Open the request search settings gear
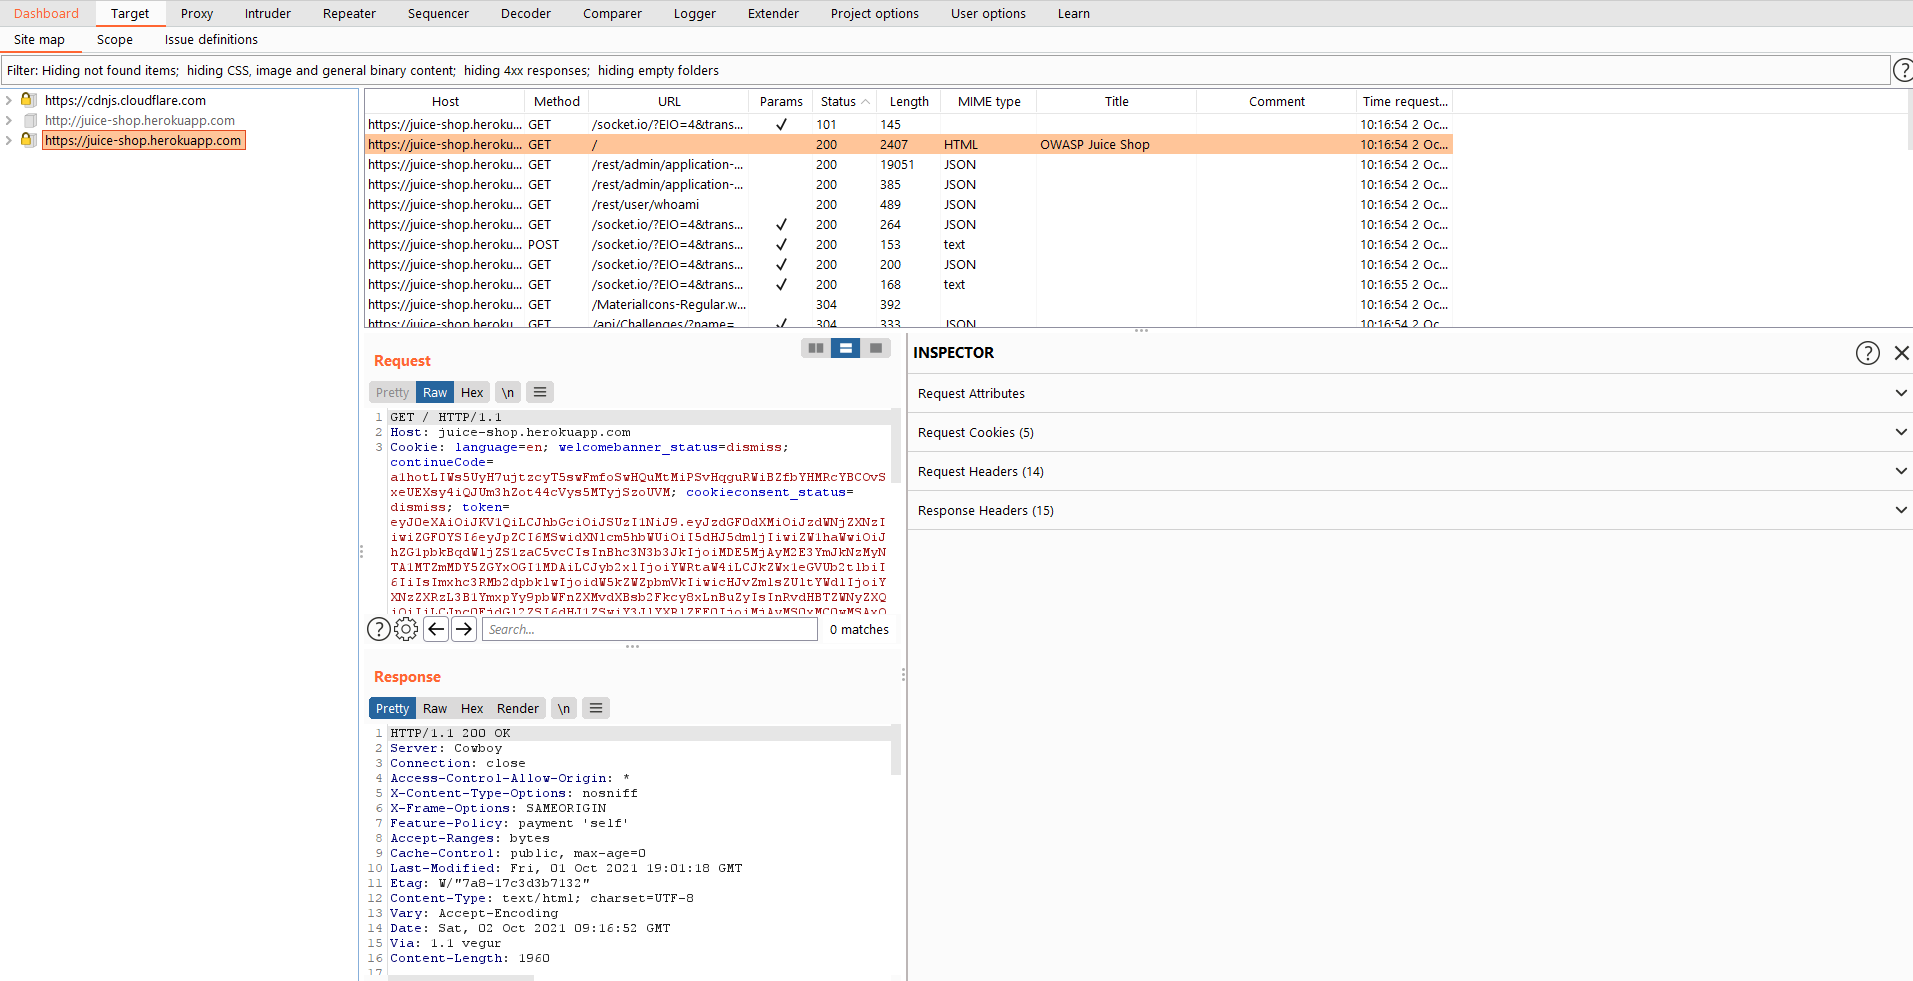 coord(406,629)
